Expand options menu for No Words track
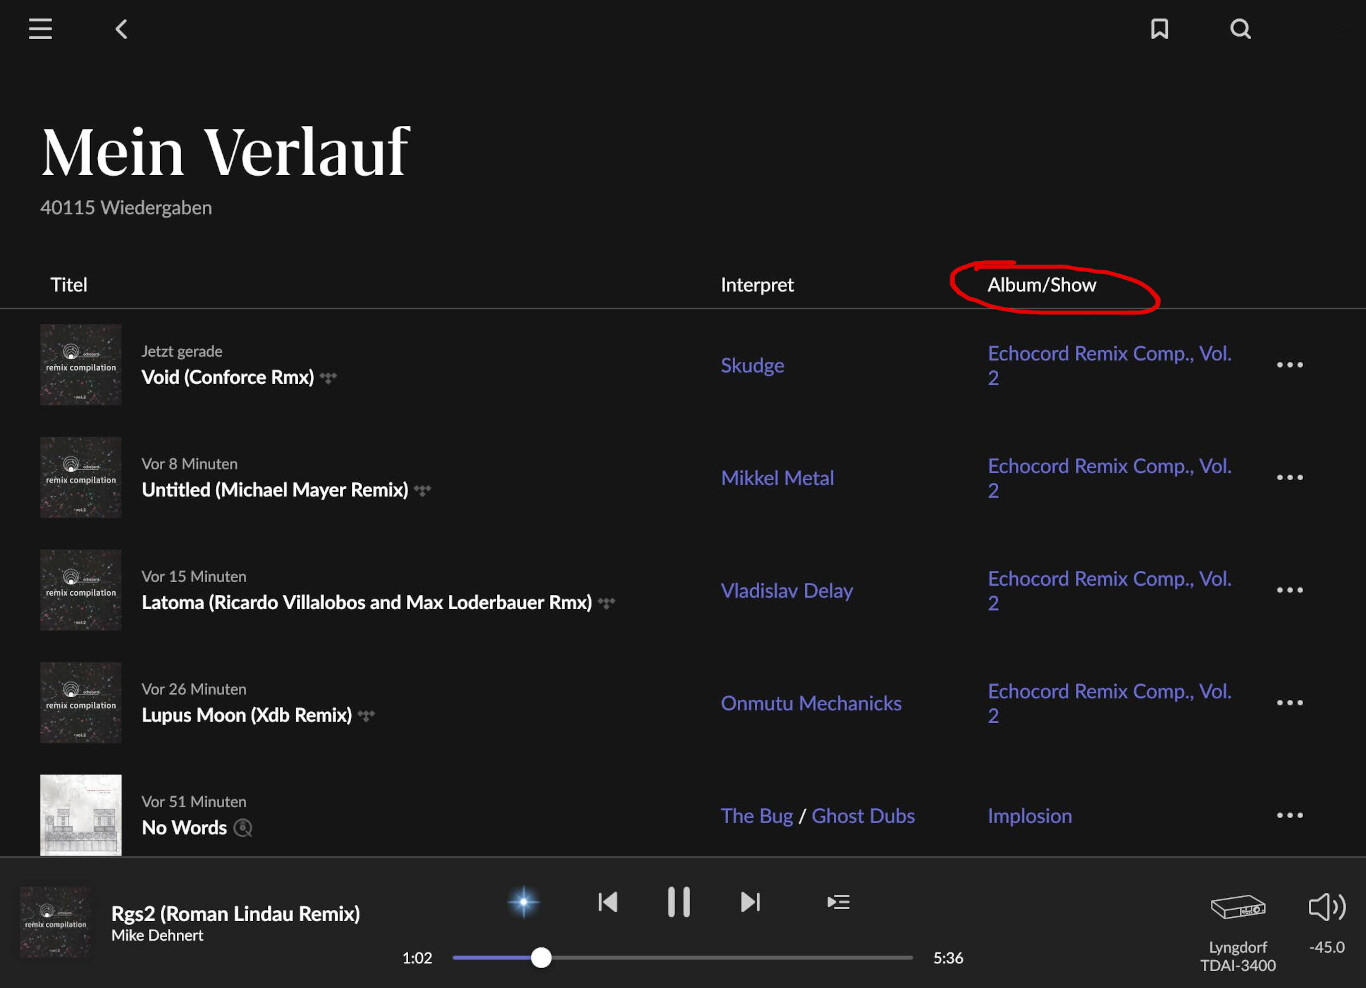The width and height of the screenshot is (1366, 988). click(1289, 815)
